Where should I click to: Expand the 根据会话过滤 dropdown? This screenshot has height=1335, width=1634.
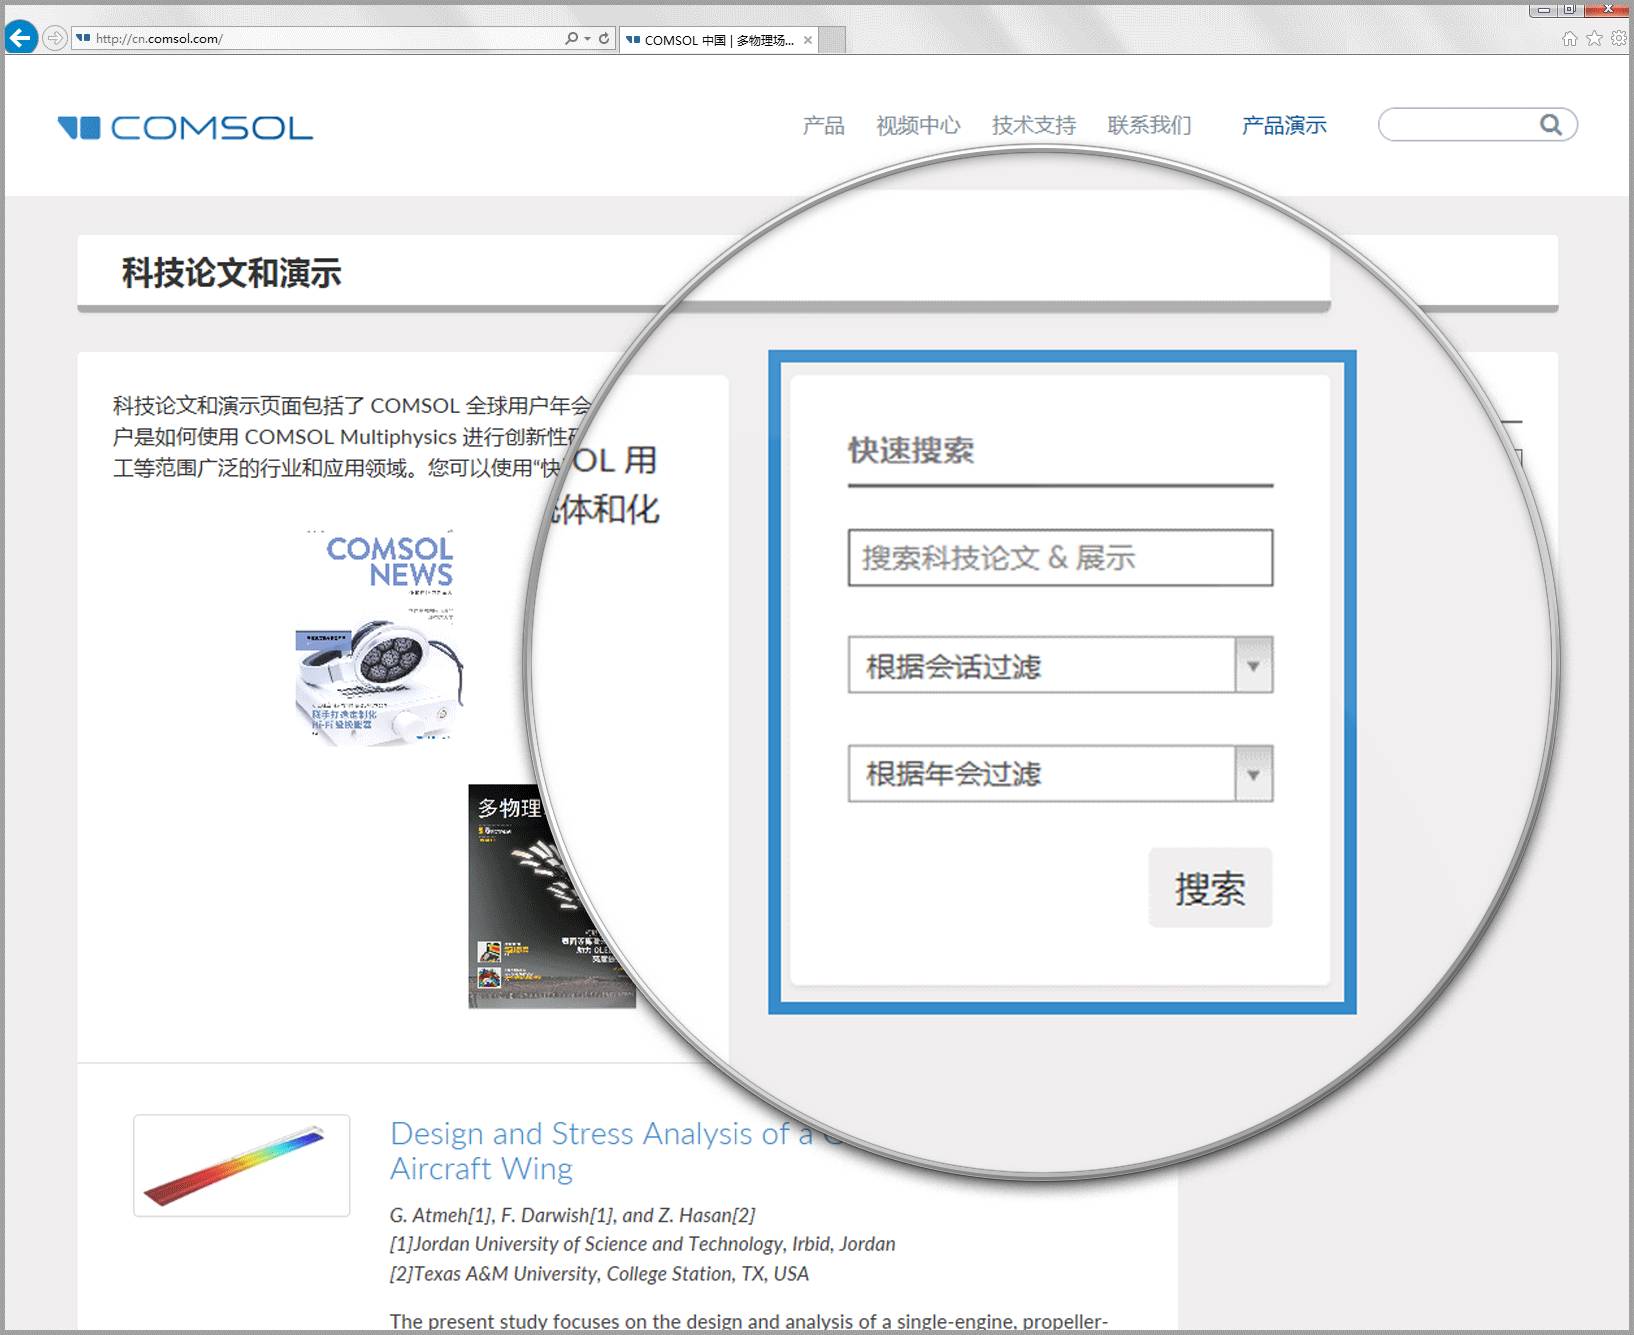(1060, 665)
